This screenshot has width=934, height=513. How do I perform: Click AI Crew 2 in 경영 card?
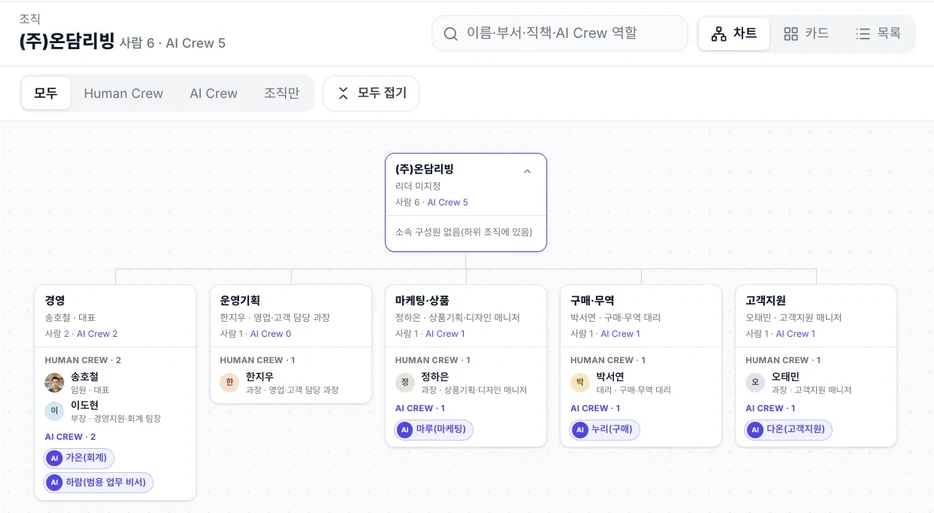(97, 334)
